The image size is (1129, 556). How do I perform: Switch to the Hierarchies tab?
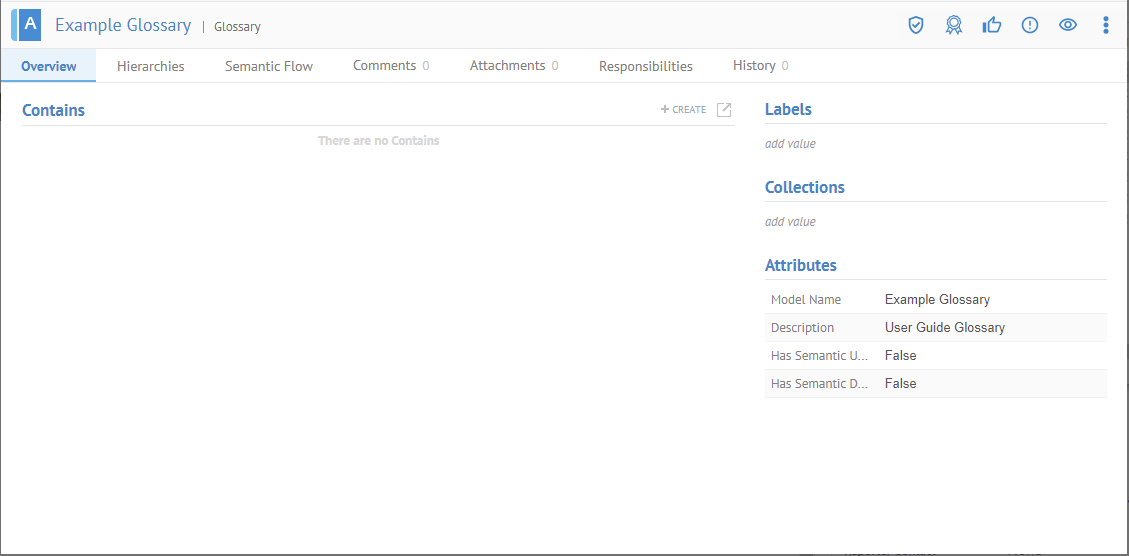tap(150, 66)
